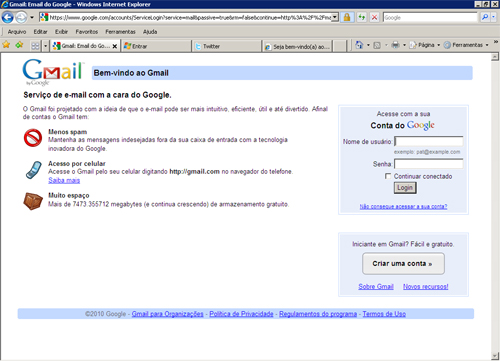This screenshot has width=500, height=361.
Task: Open Gmail para Organizações footer link
Action: click(x=167, y=314)
